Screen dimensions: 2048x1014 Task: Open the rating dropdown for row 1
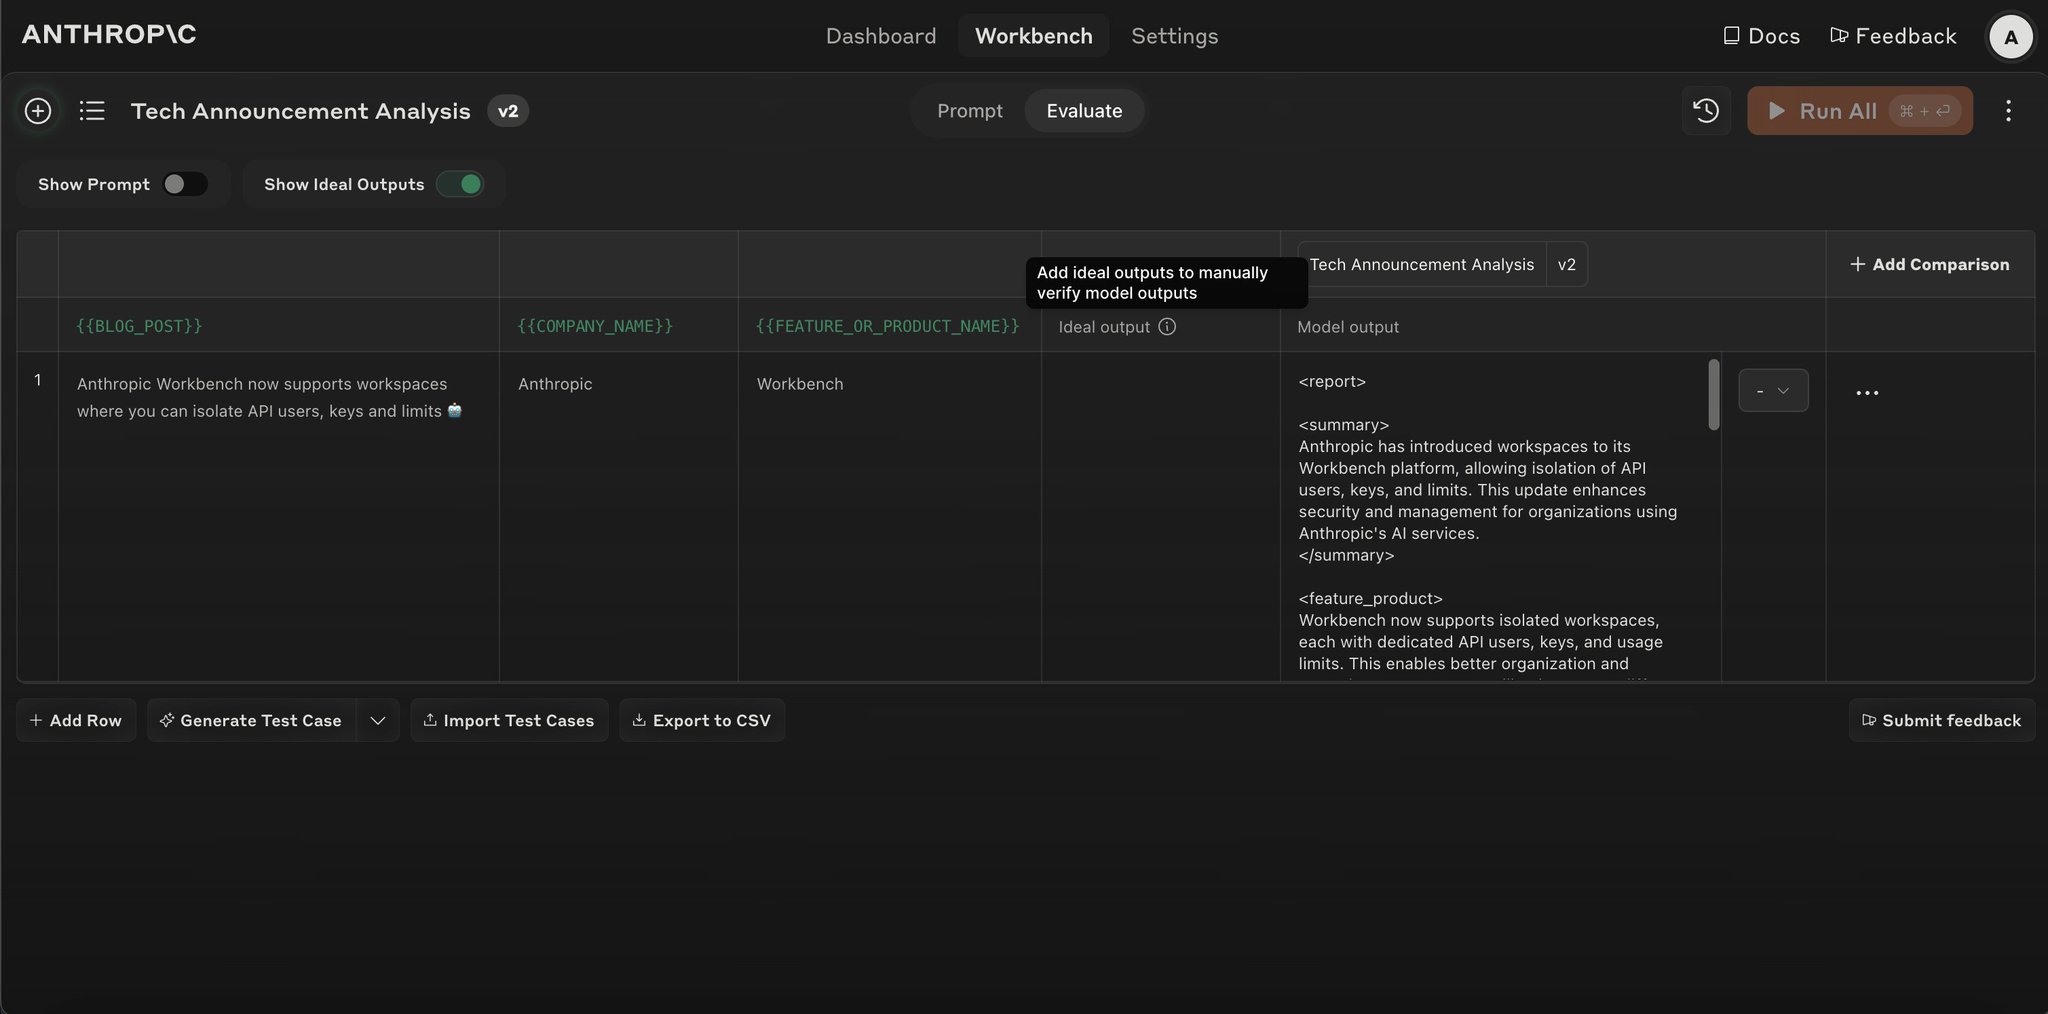tap(1773, 391)
